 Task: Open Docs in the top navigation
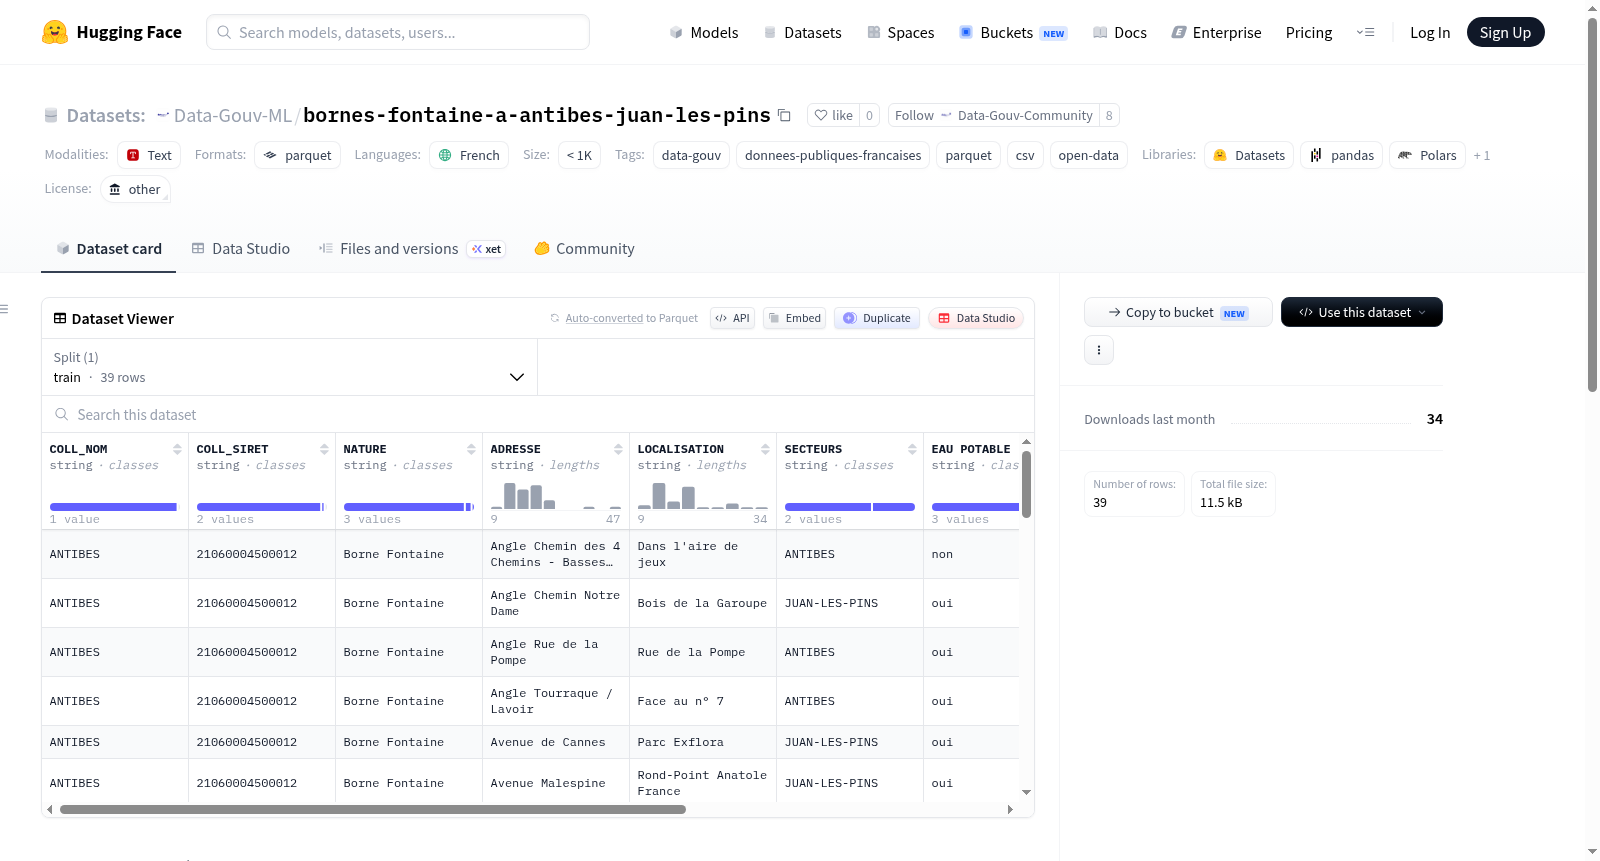pos(1120,32)
